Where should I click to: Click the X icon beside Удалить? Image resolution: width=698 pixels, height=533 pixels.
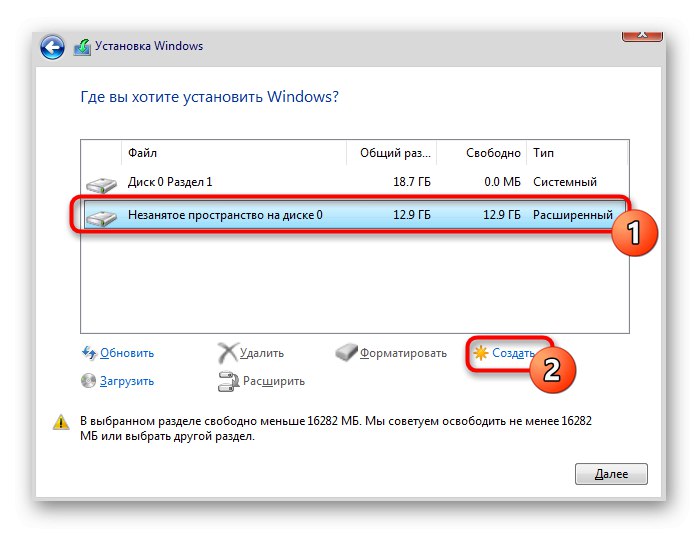[x=227, y=353]
